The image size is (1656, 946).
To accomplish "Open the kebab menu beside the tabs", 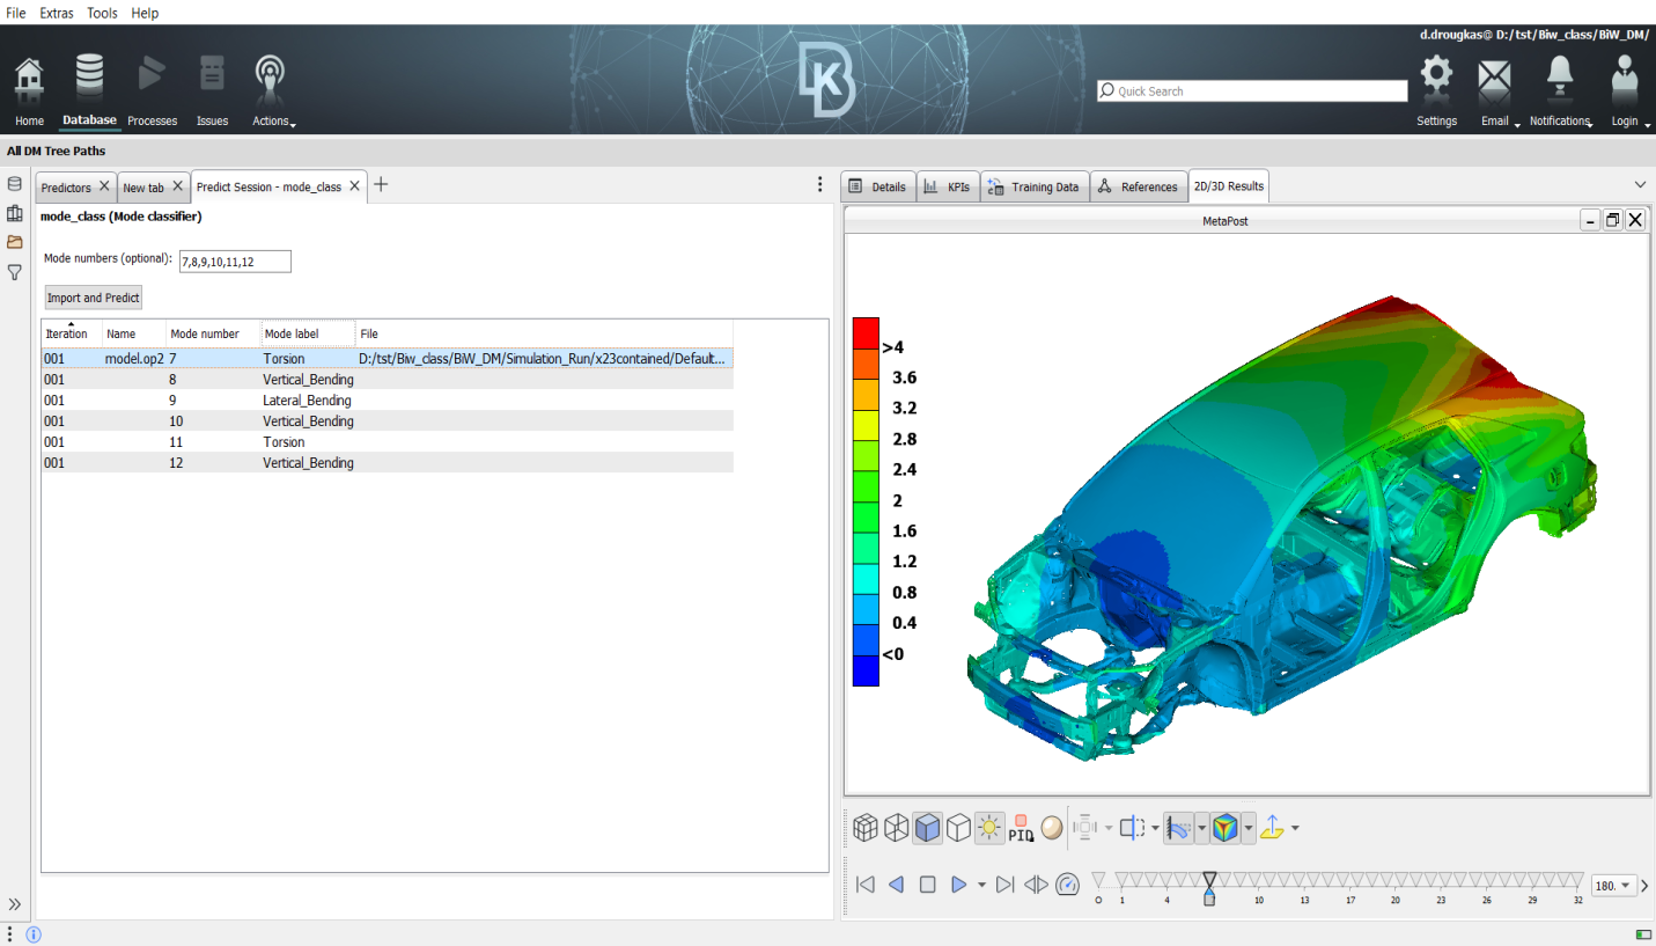I will [820, 185].
